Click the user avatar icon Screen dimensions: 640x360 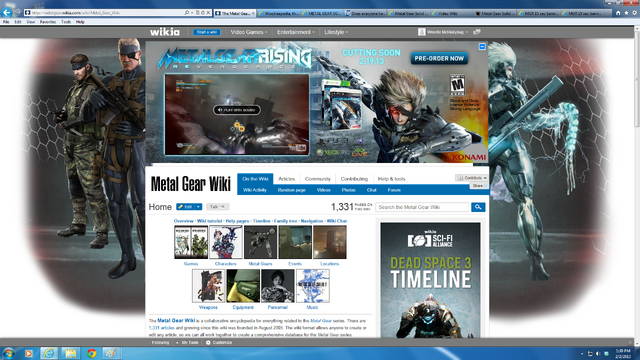pos(422,32)
